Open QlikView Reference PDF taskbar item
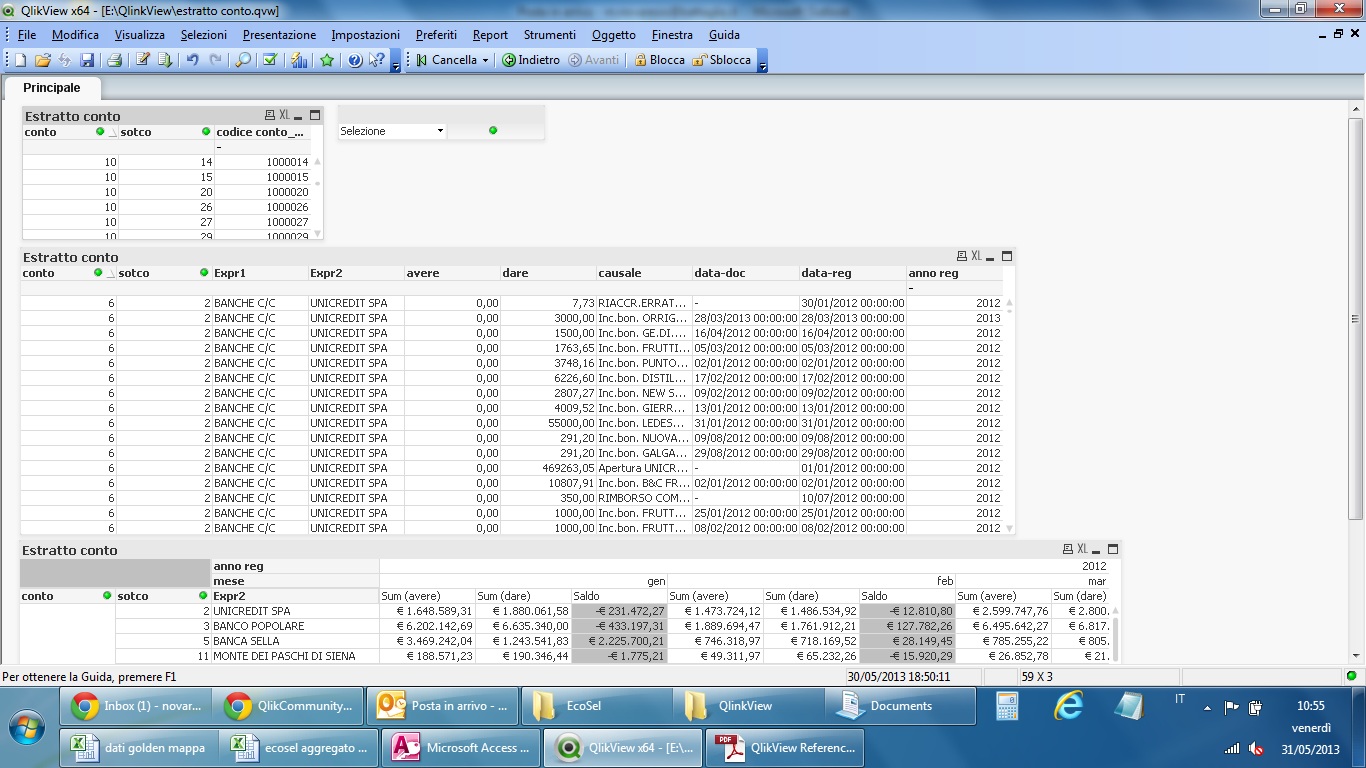 click(x=785, y=748)
